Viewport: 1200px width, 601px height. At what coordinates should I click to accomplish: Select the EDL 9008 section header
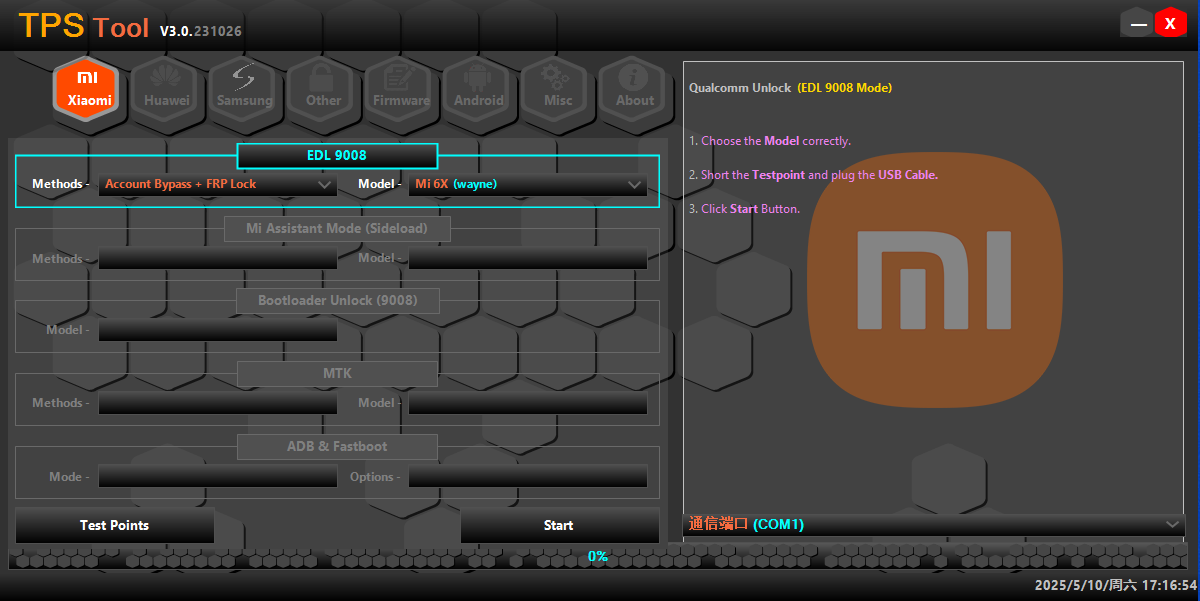tap(337, 156)
